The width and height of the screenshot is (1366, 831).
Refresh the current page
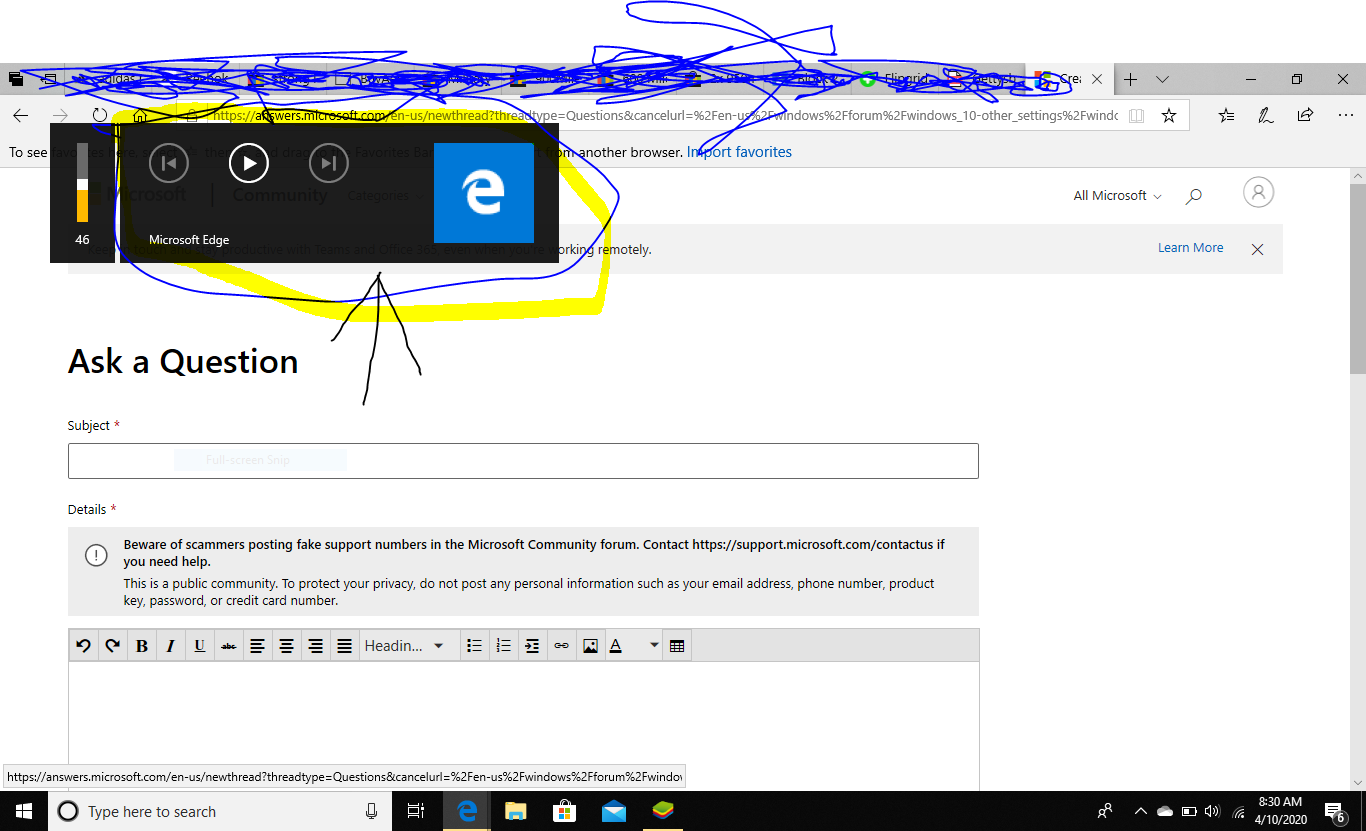tap(99, 116)
